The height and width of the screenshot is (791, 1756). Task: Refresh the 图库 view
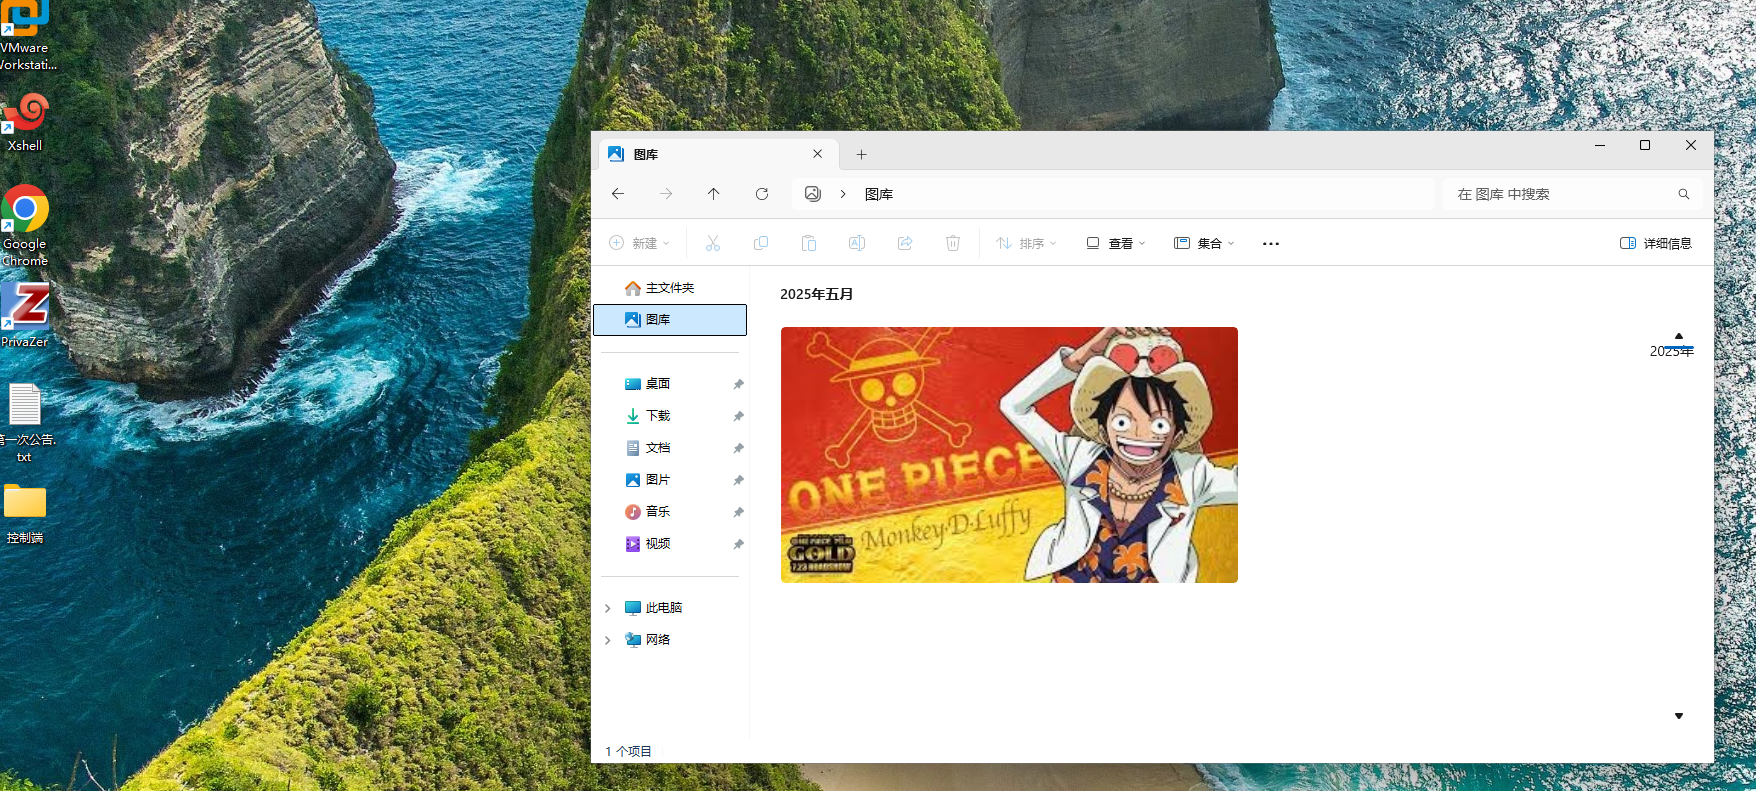(x=762, y=194)
